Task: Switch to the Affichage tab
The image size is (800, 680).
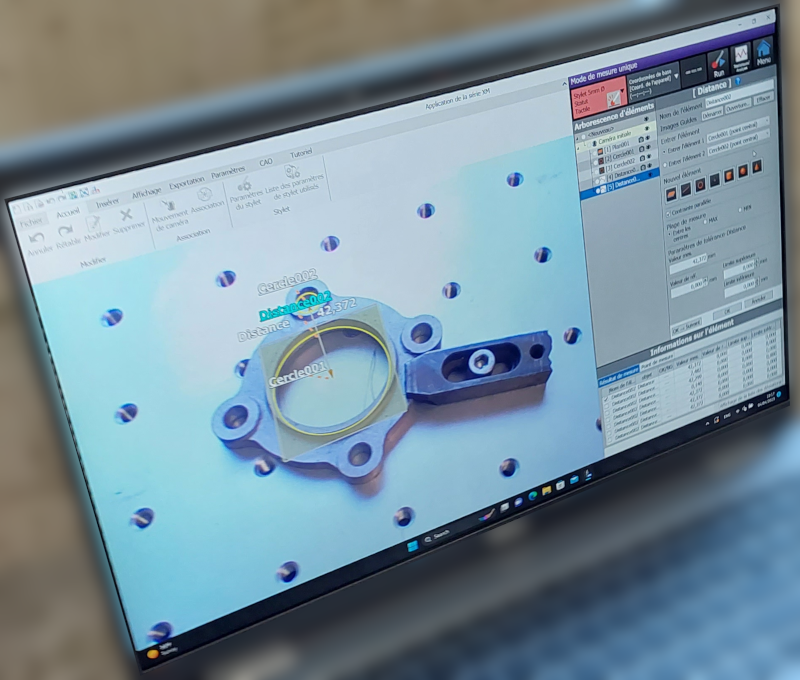Action: (146, 193)
